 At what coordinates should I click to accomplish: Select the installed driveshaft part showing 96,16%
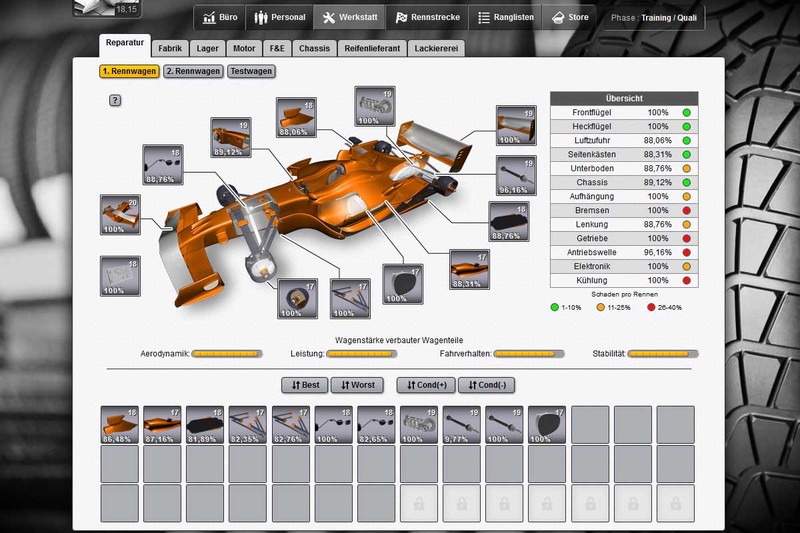click(516, 175)
